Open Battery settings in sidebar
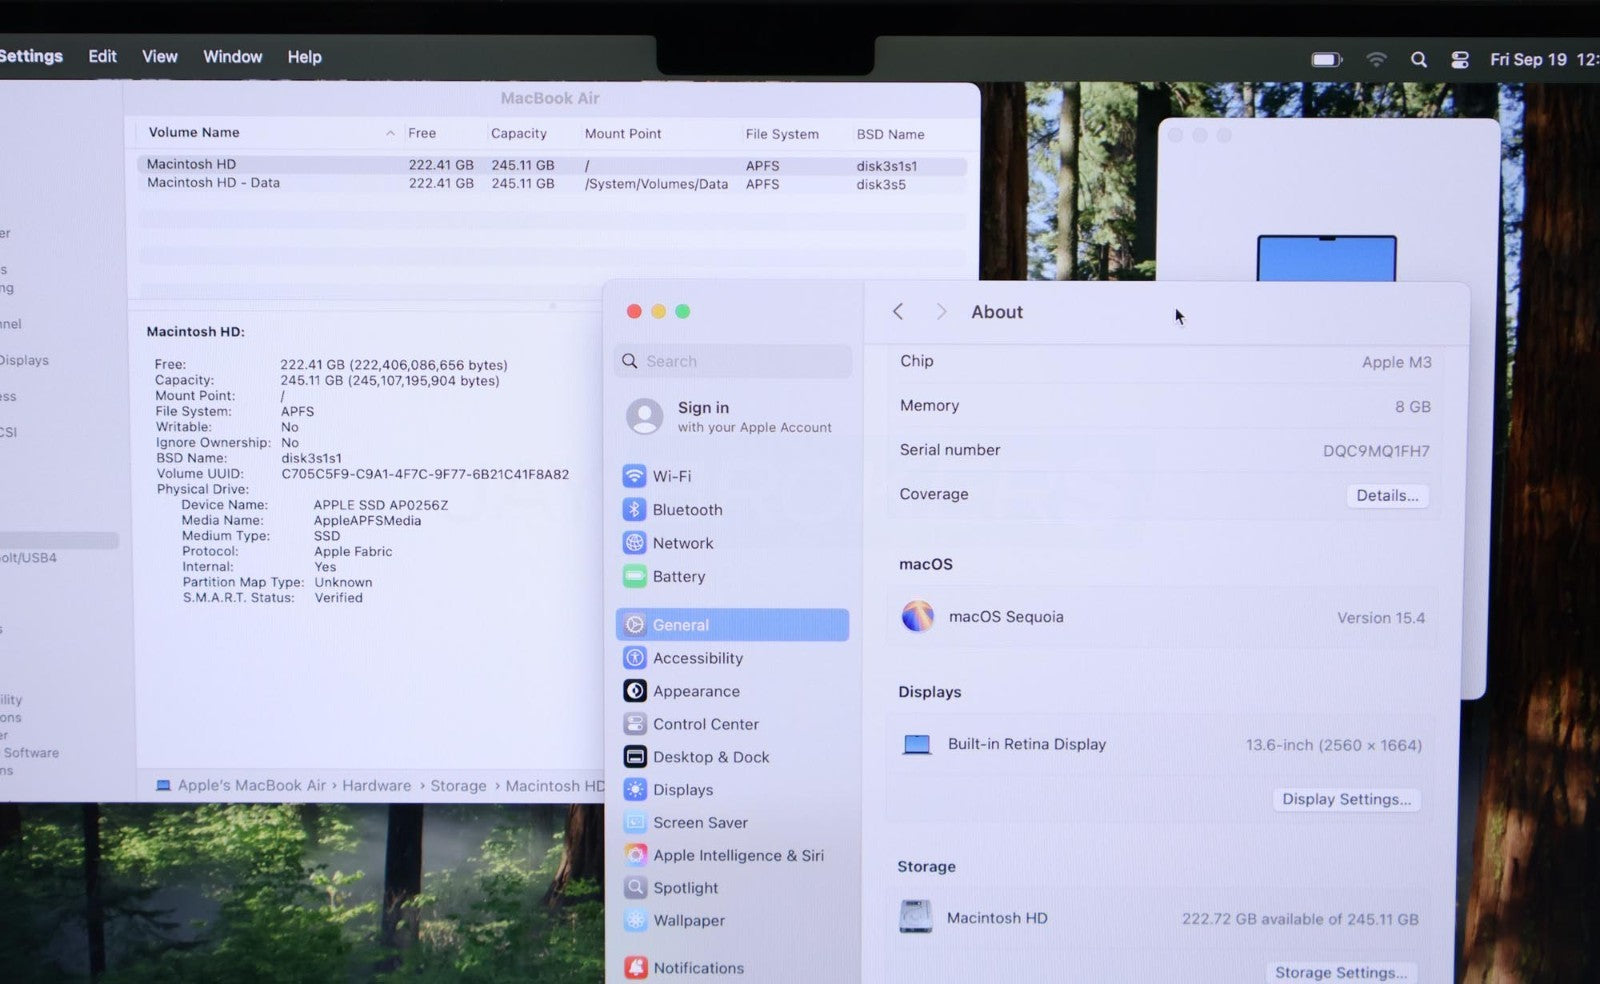1600x984 pixels. point(678,577)
